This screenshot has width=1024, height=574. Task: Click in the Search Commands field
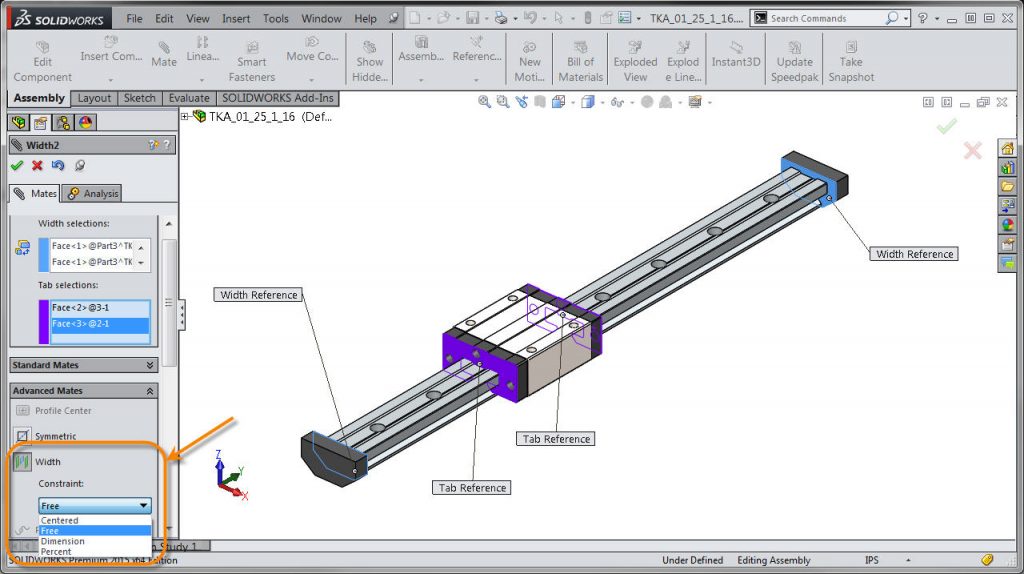click(824, 18)
